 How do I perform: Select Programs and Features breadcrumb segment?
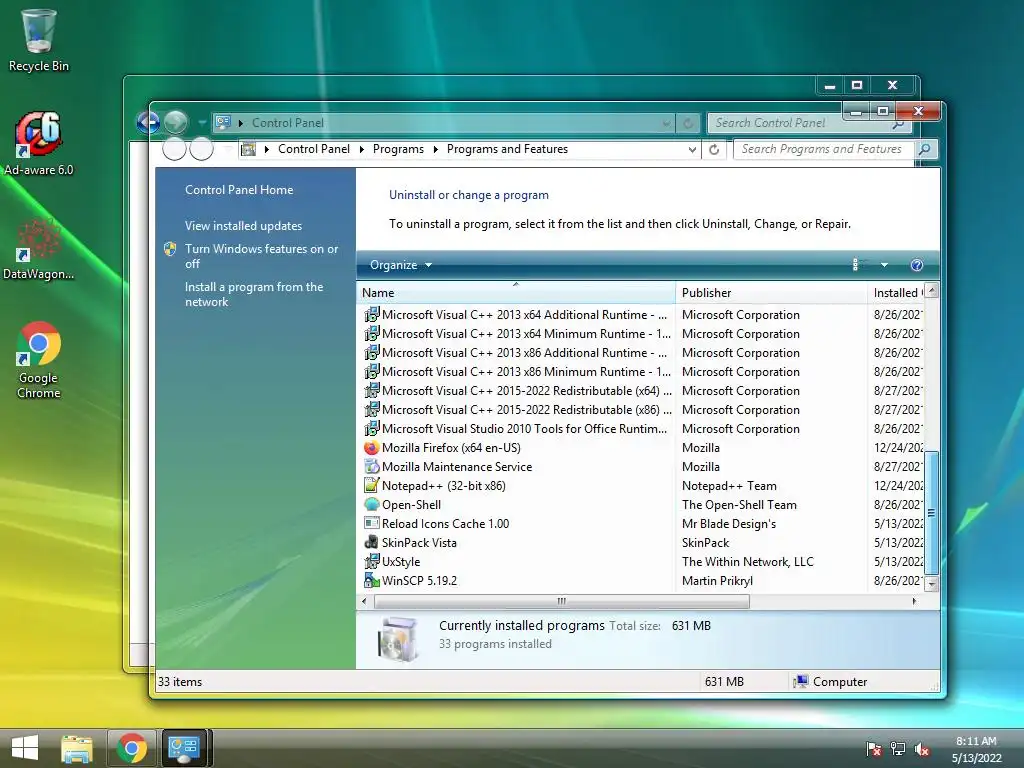pyautogui.click(x=507, y=149)
